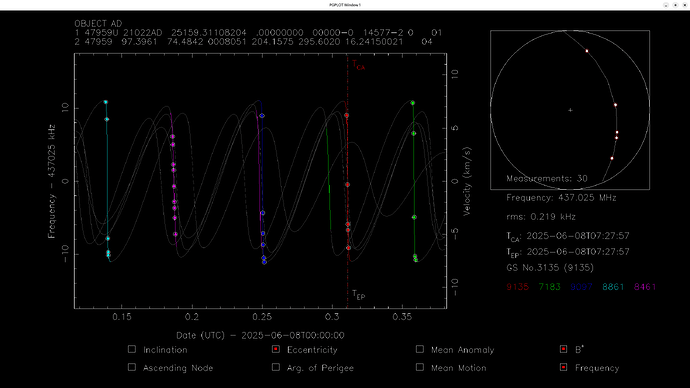Click the lone red measurement point near zero frequency

point(347,185)
